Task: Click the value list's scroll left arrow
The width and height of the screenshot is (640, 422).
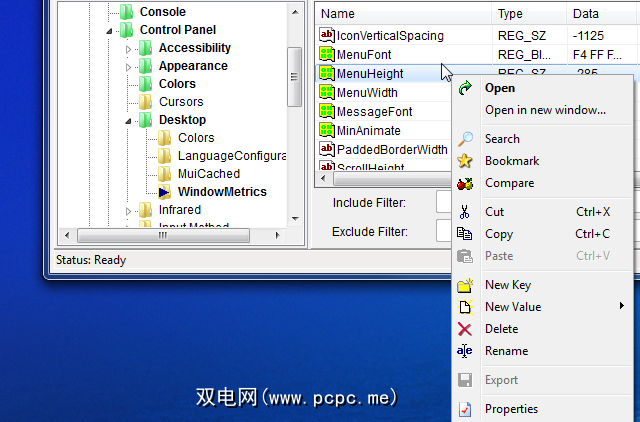Action: (324, 178)
